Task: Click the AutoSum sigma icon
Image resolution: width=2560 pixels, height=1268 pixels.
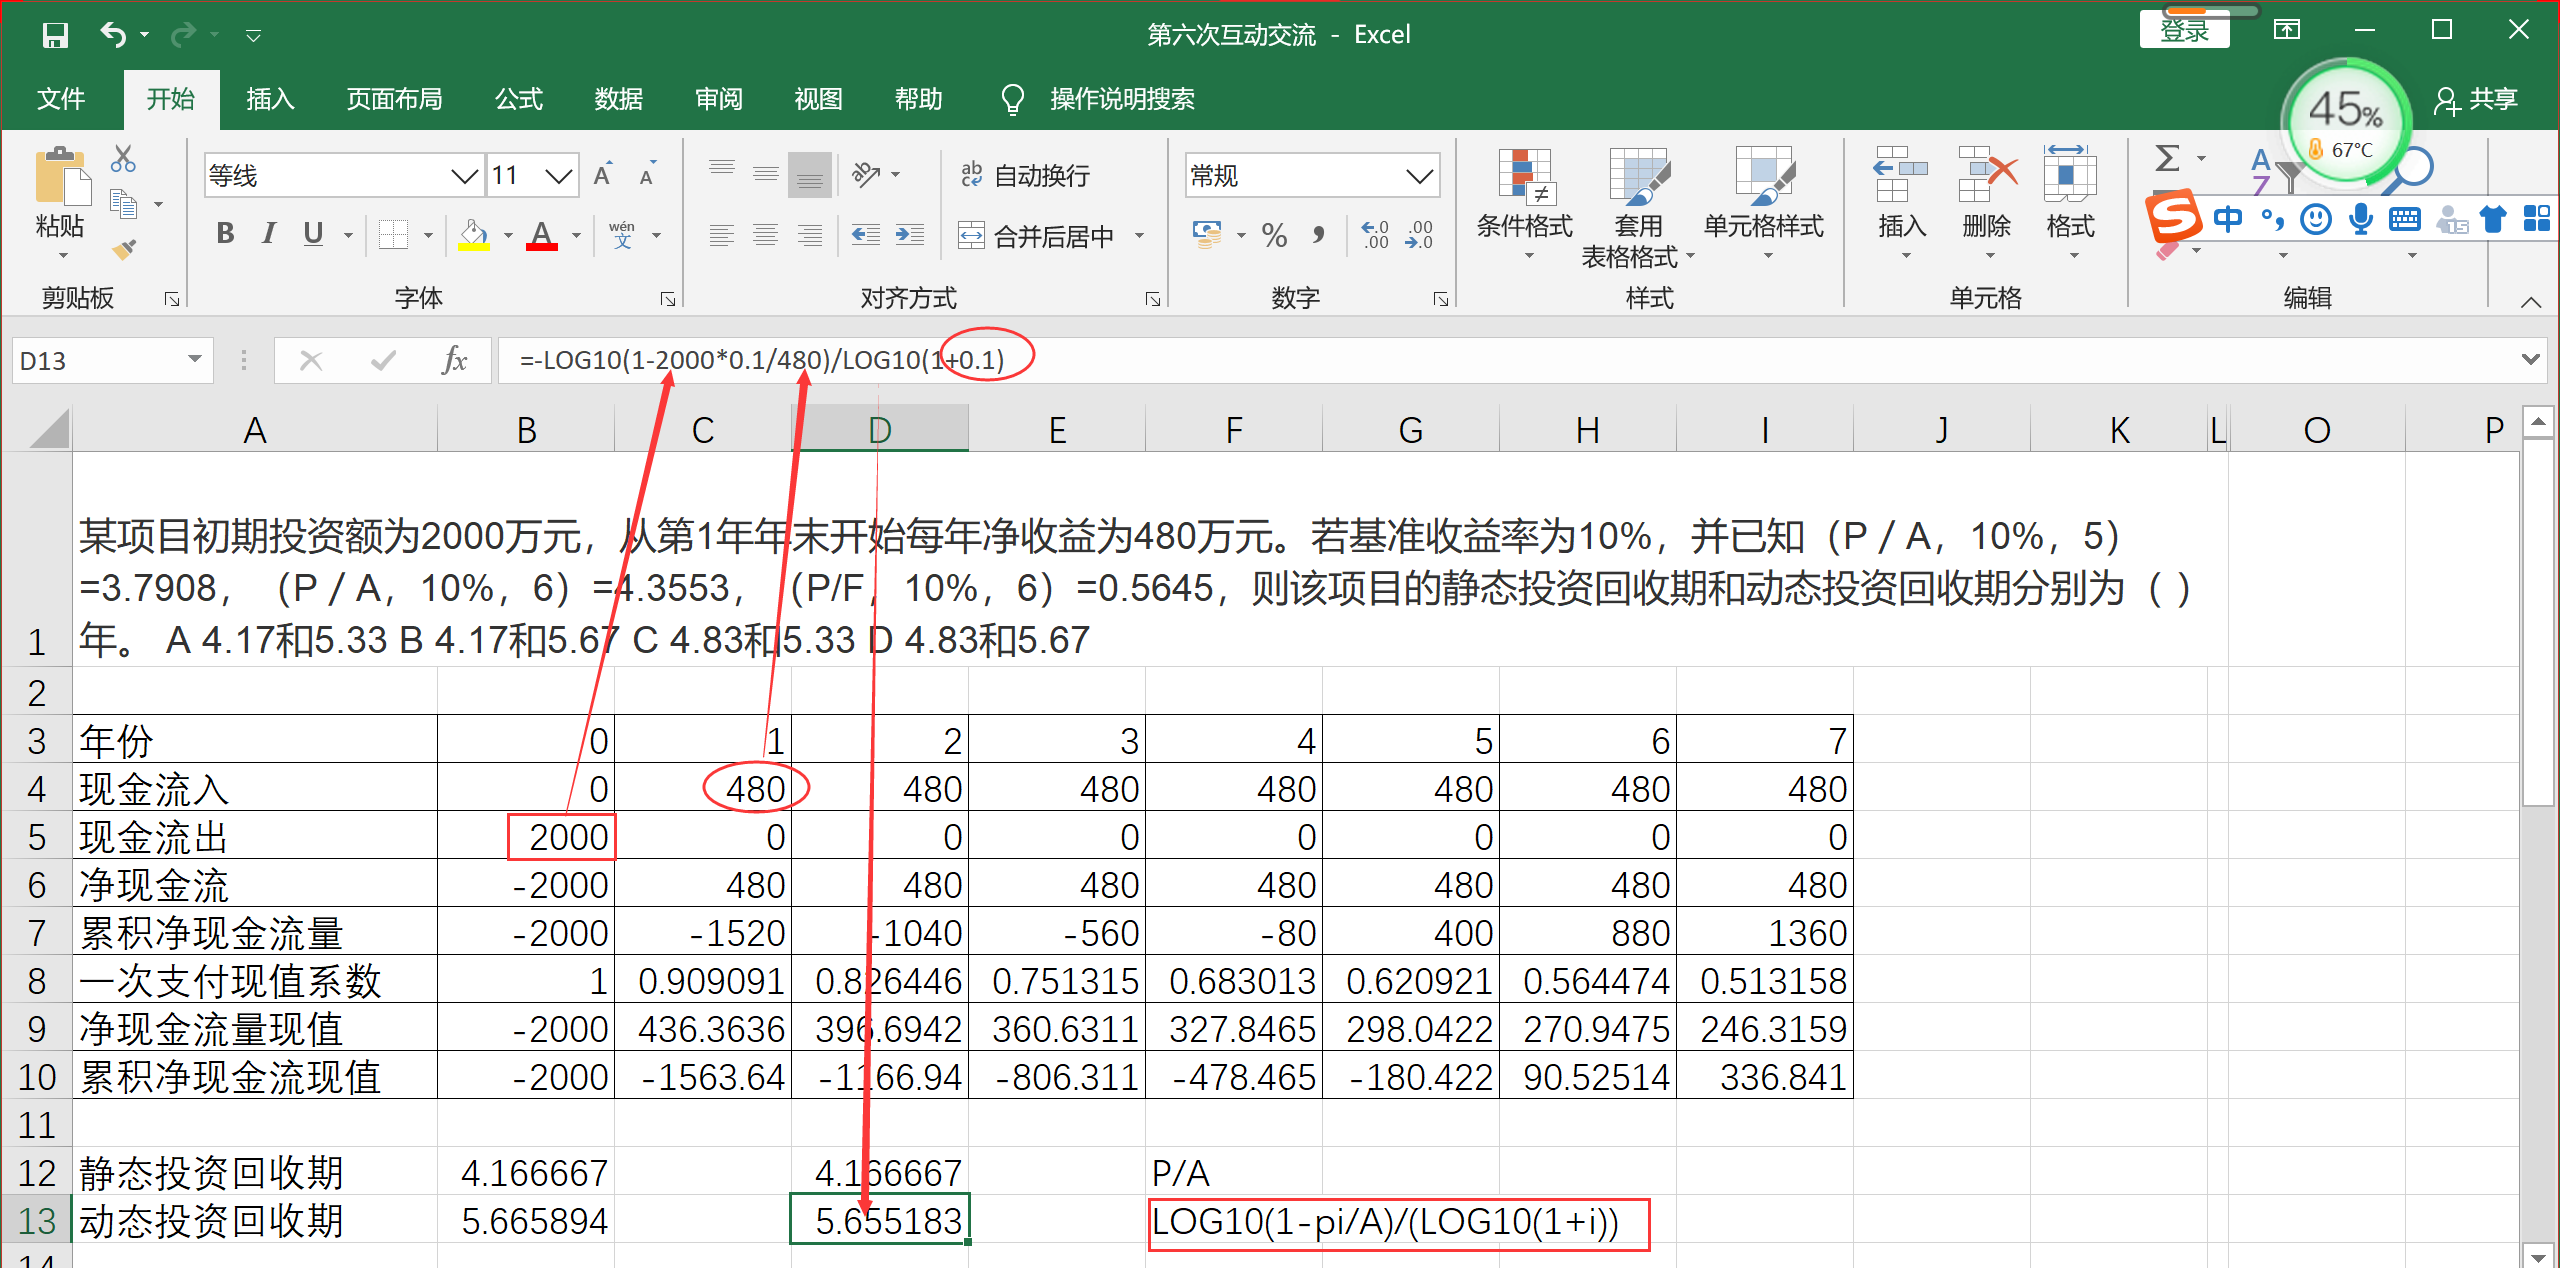Action: [2167, 159]
